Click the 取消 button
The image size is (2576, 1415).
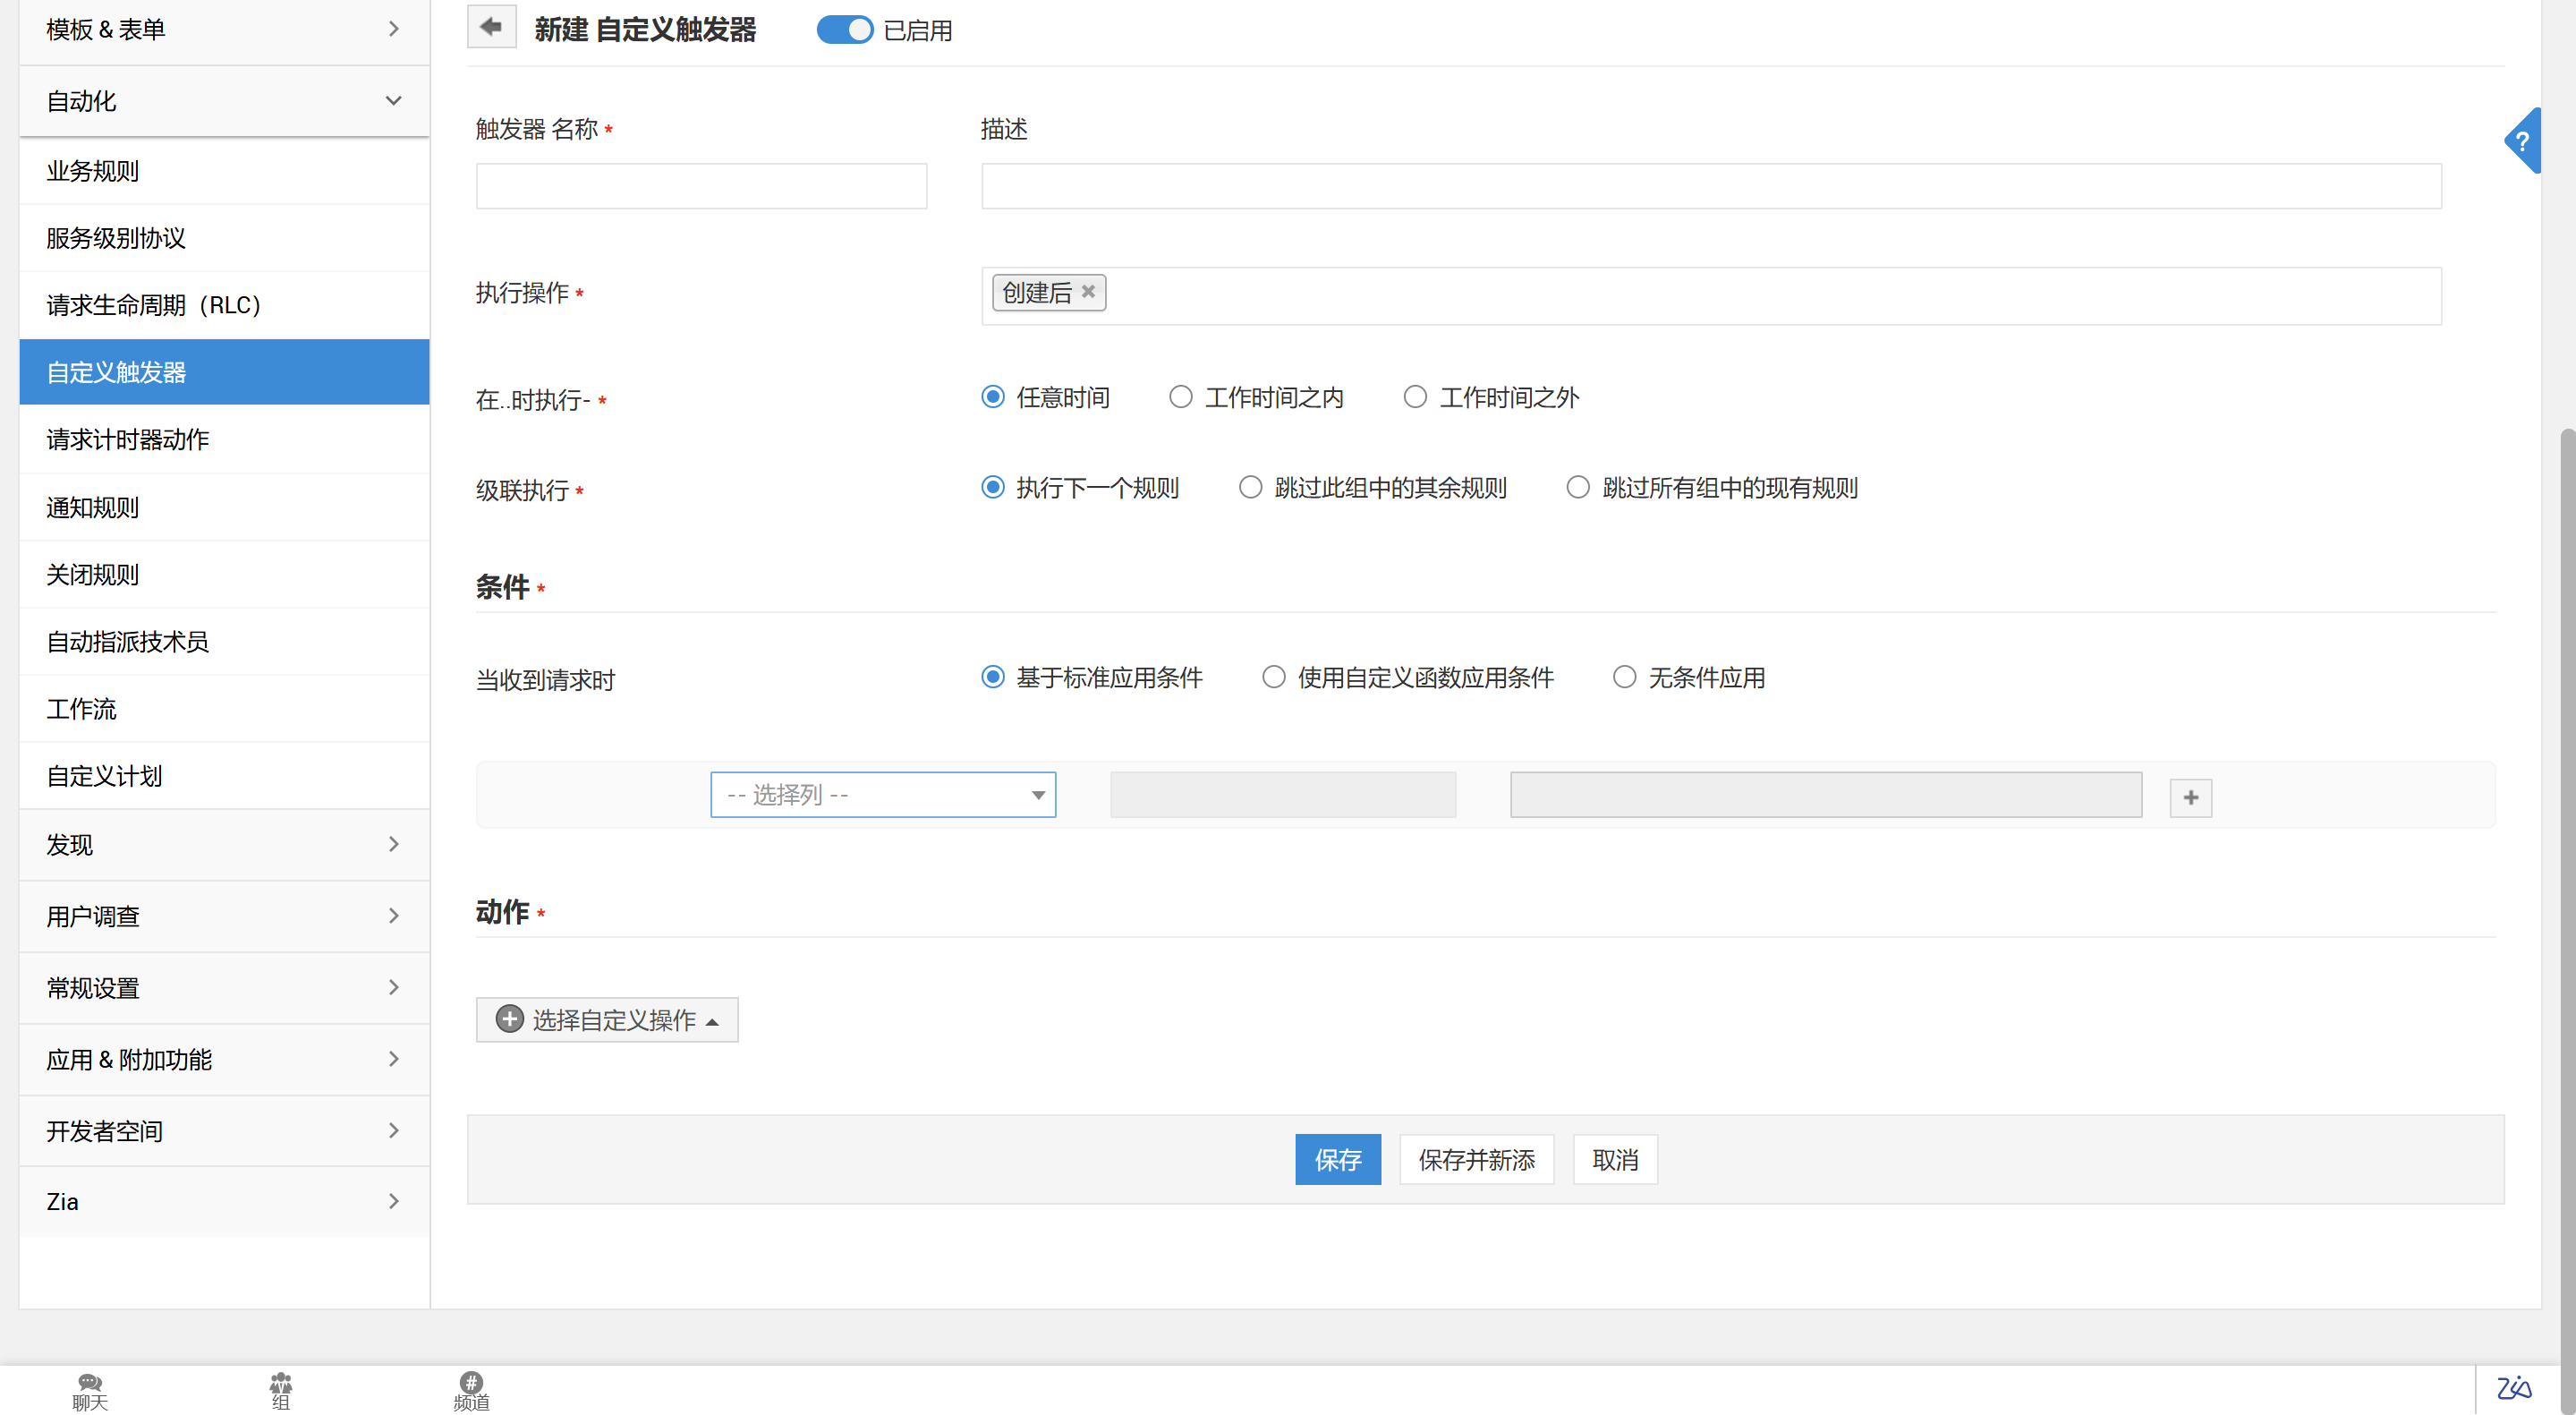1614,1159
